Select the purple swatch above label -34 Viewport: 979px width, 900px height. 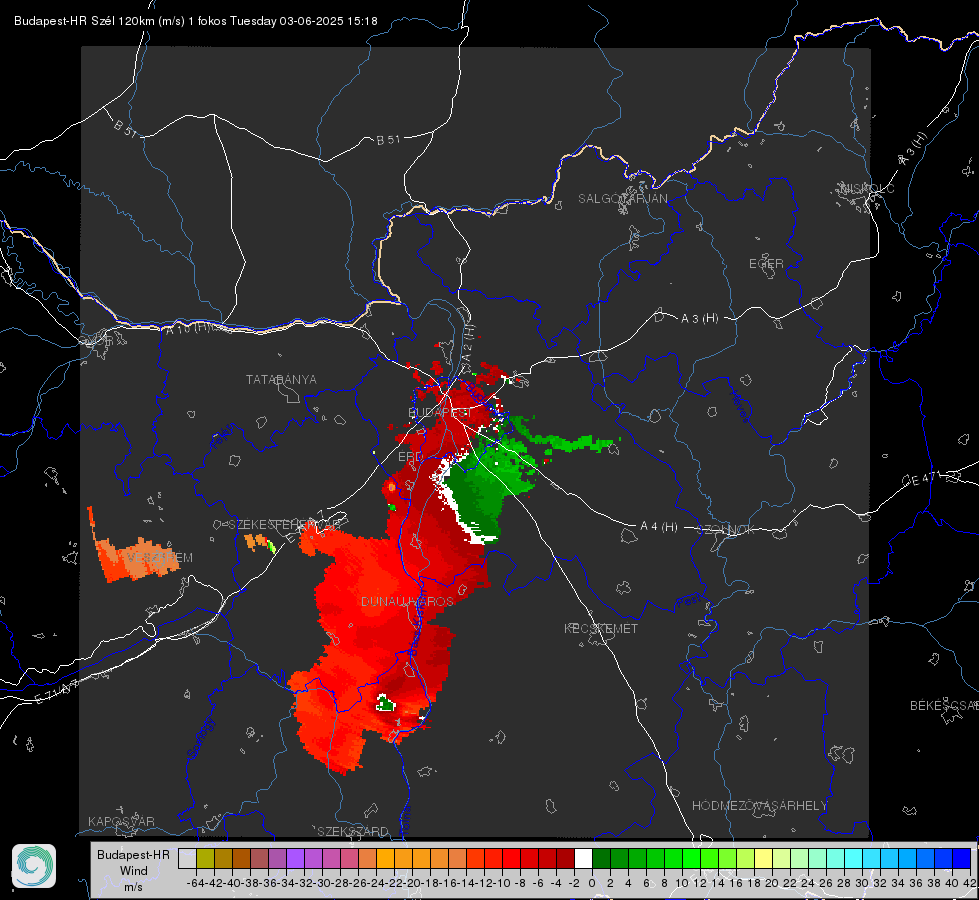click(x=295, y=858)
